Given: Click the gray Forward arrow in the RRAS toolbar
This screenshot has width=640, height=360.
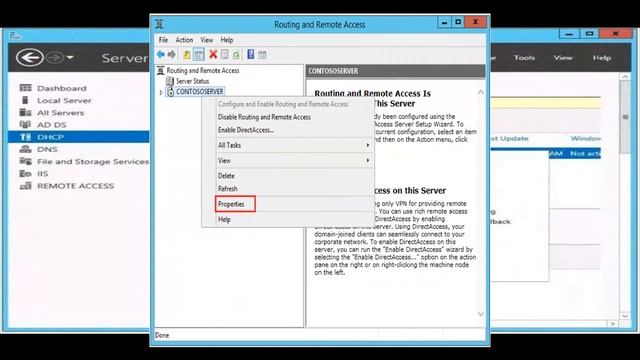Looking at the screenshot, I should click(171, 54).
